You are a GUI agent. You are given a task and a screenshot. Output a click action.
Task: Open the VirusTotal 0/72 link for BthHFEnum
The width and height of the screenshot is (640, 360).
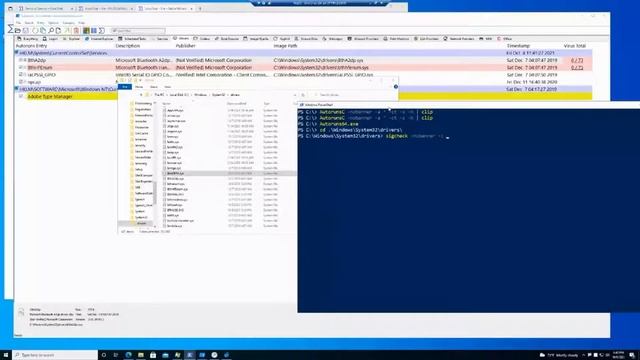pos(577,68)
